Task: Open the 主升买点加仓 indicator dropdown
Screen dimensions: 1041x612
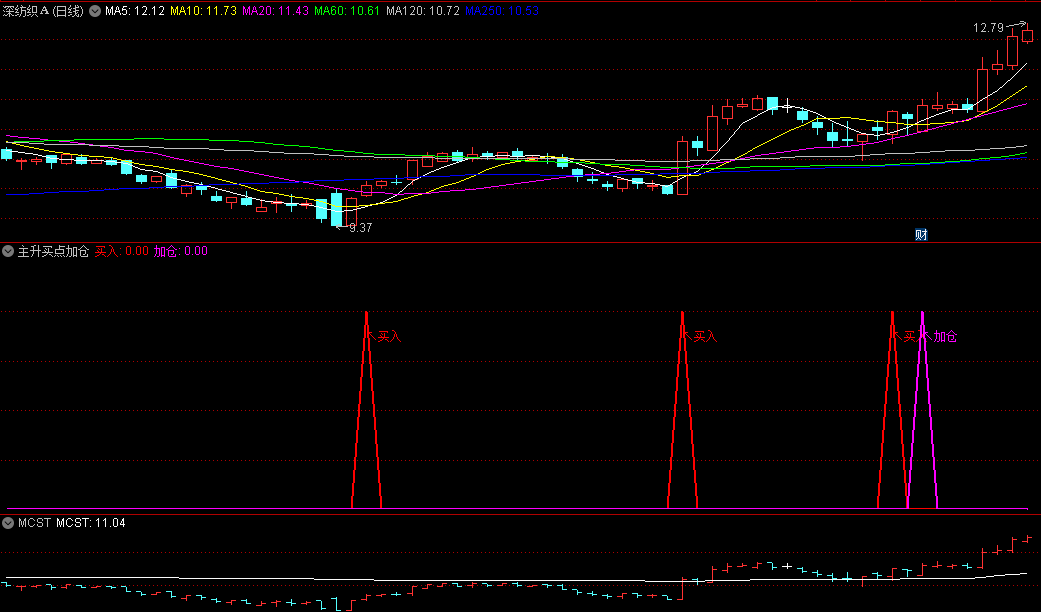Action: coord(8,251)
